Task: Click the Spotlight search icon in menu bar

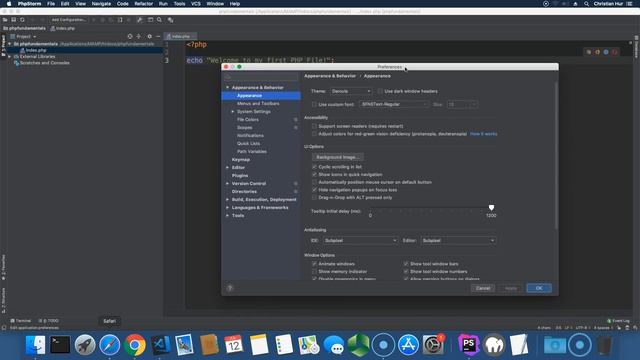Action: pyautogui.click(x=587, y=4)
